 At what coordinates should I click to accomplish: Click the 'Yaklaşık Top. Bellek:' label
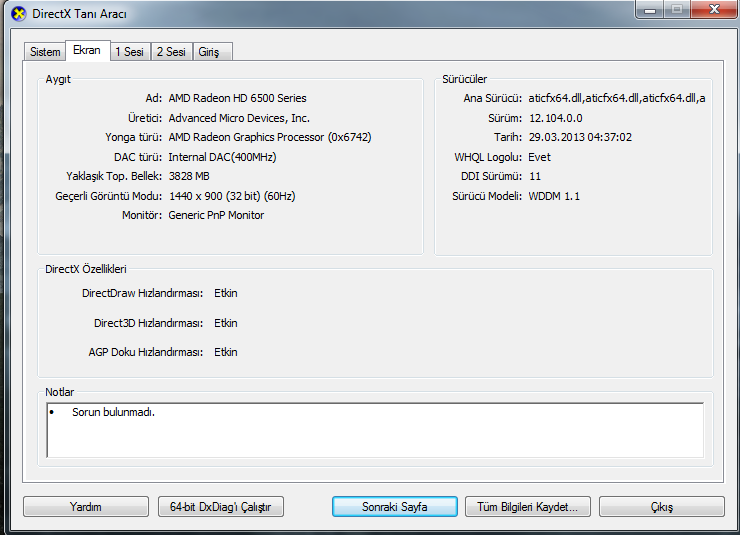click(x=114, y=176)
